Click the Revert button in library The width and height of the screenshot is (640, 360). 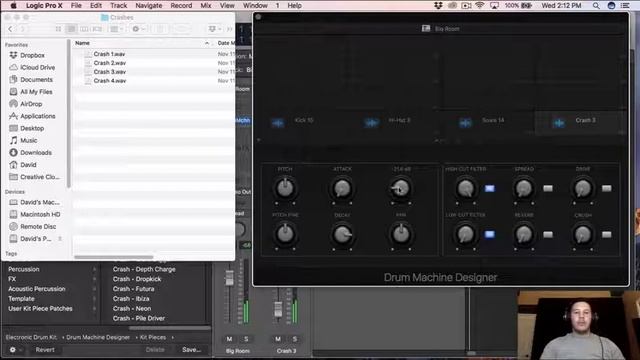click(x=45, y=350)
